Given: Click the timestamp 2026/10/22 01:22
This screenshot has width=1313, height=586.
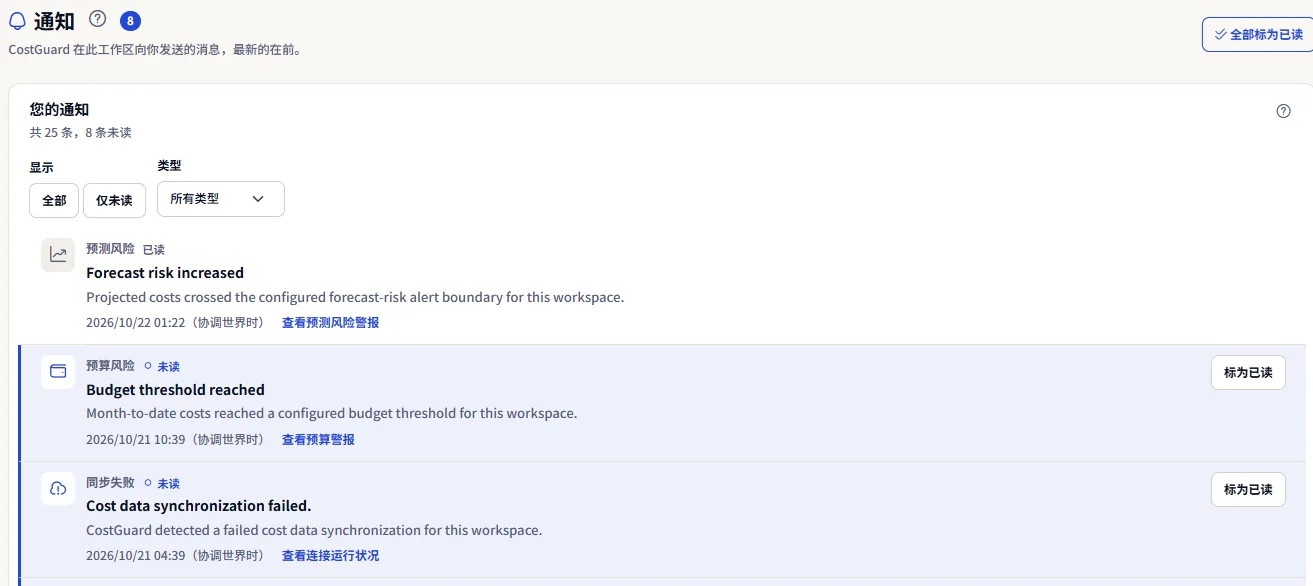Looking at the screenshot, I should (x=175, y=322).
